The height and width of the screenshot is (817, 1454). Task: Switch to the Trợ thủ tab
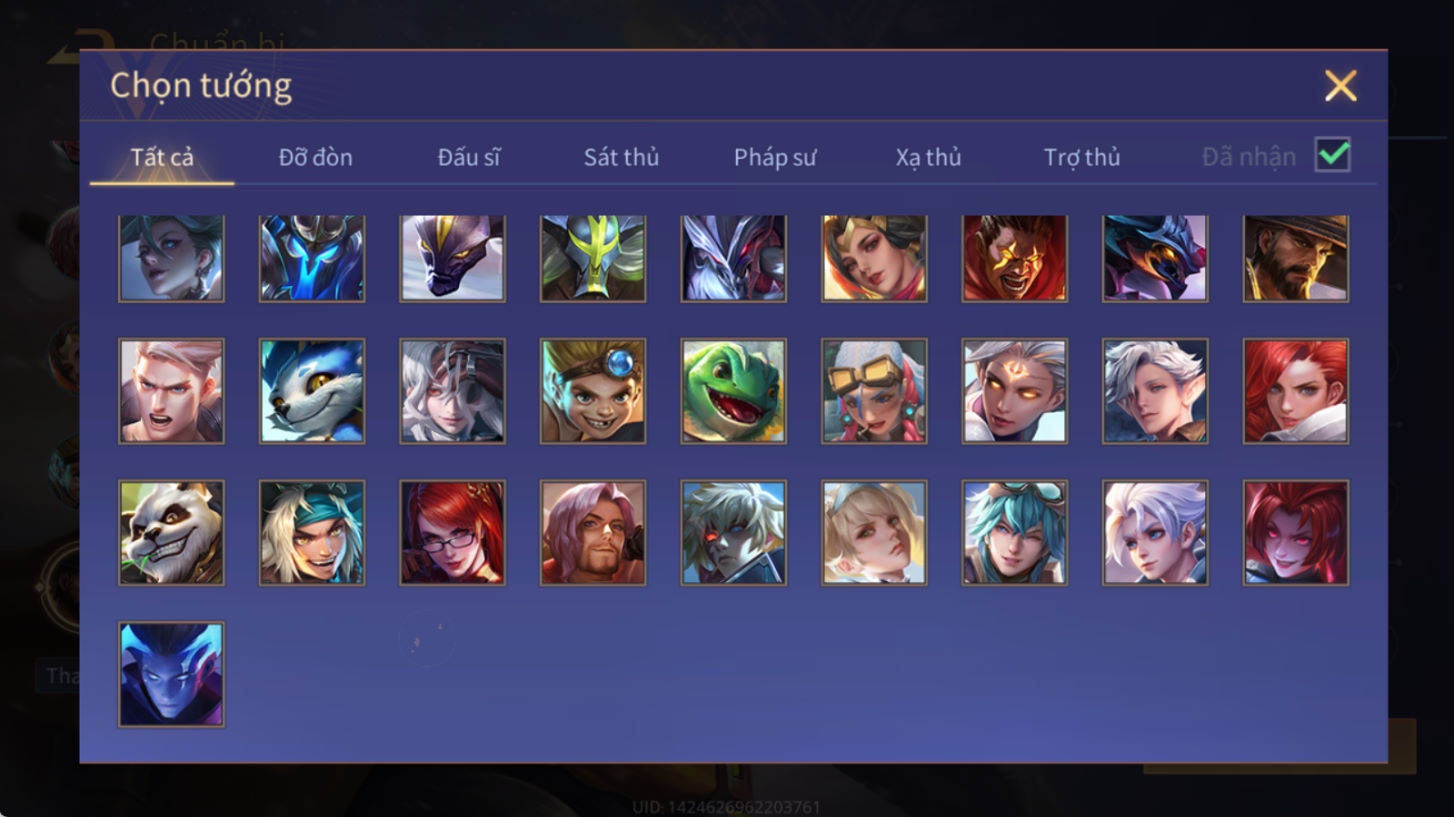(1082, 157)
